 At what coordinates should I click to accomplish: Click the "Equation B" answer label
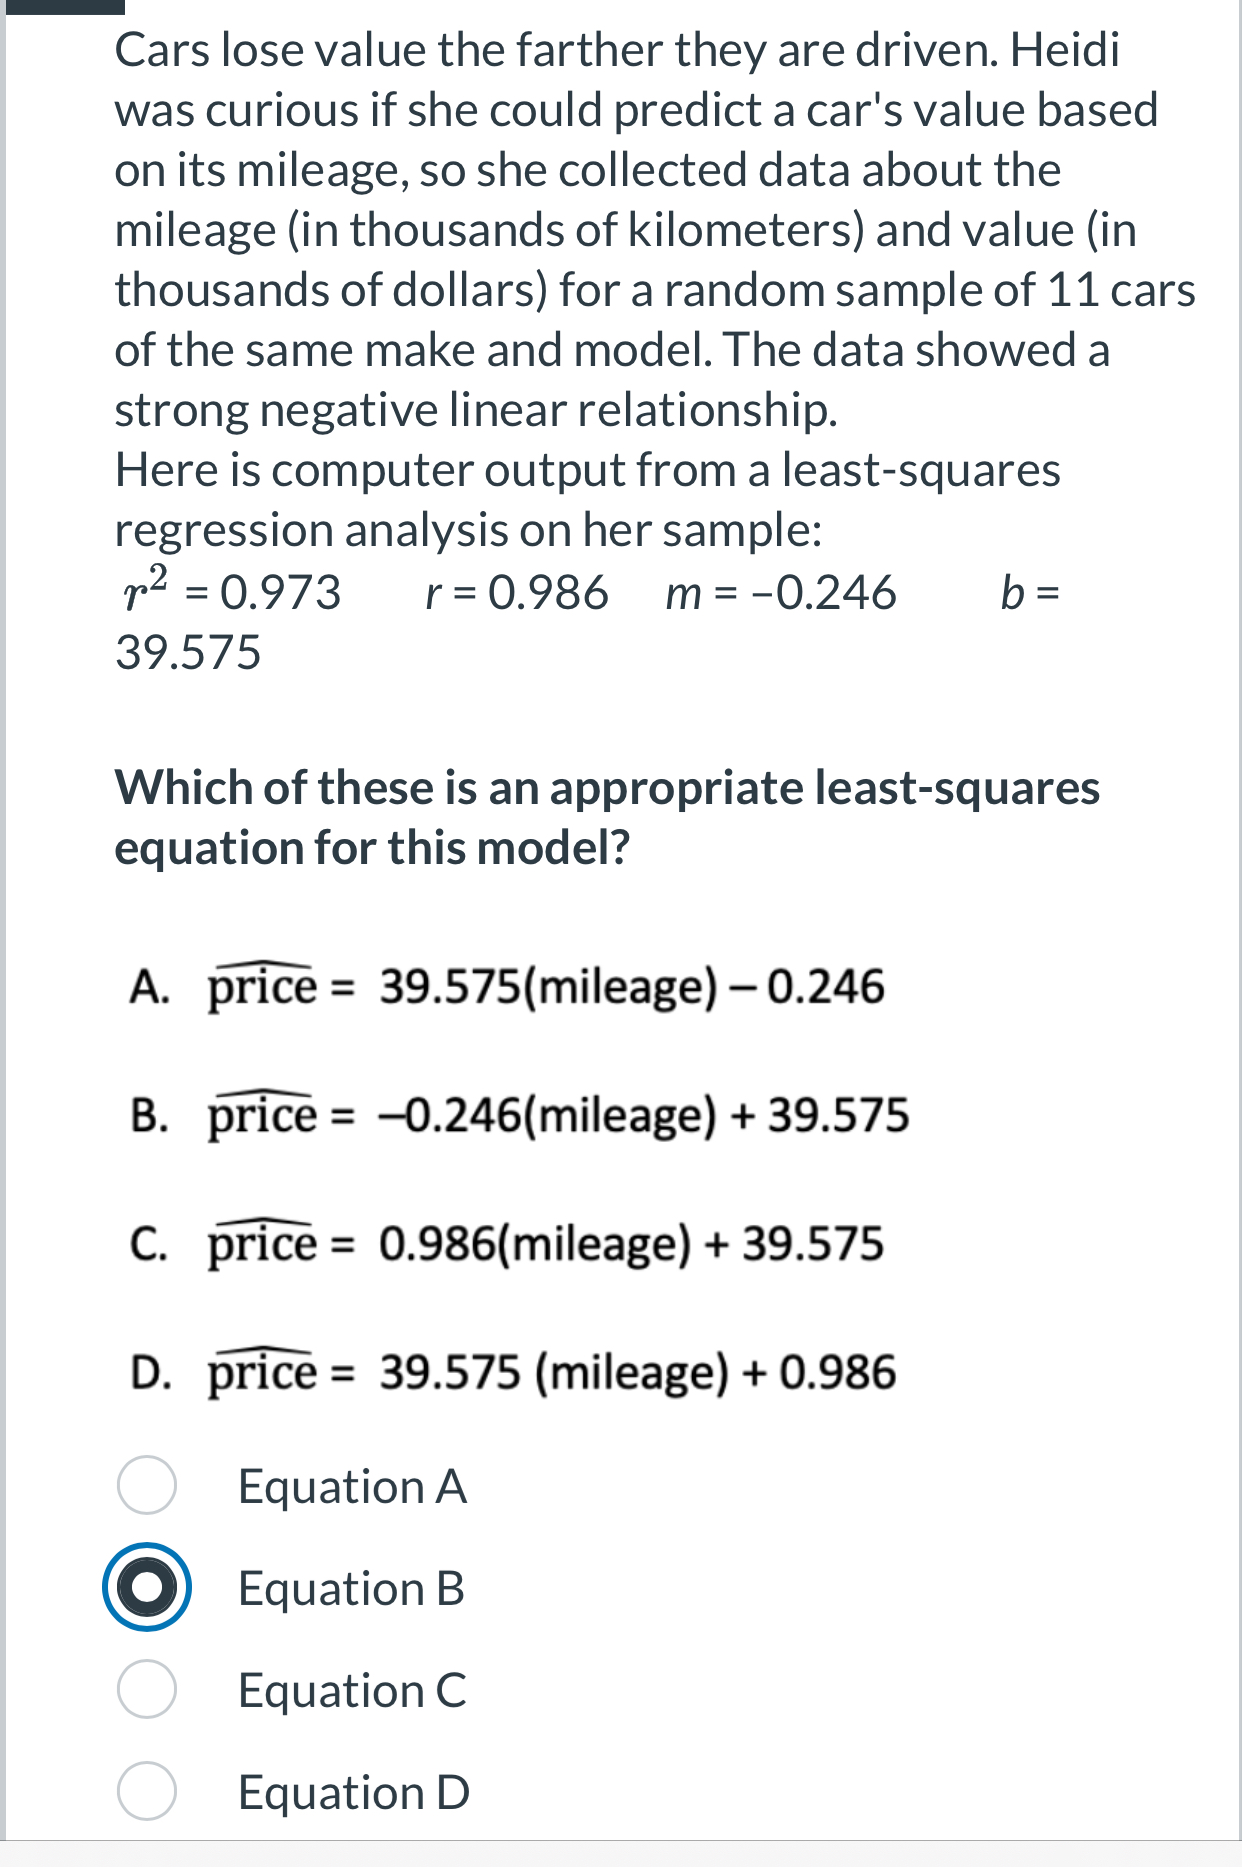coord(351,1588)
